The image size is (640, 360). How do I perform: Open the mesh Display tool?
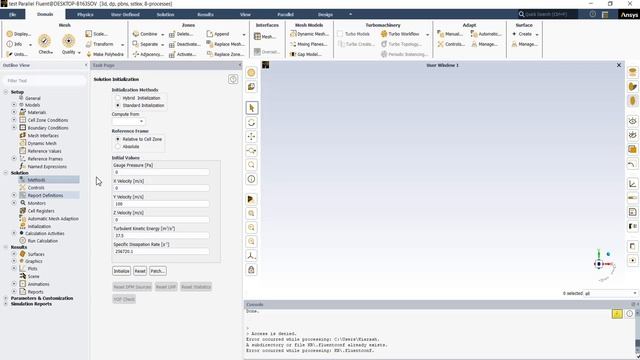18,34
